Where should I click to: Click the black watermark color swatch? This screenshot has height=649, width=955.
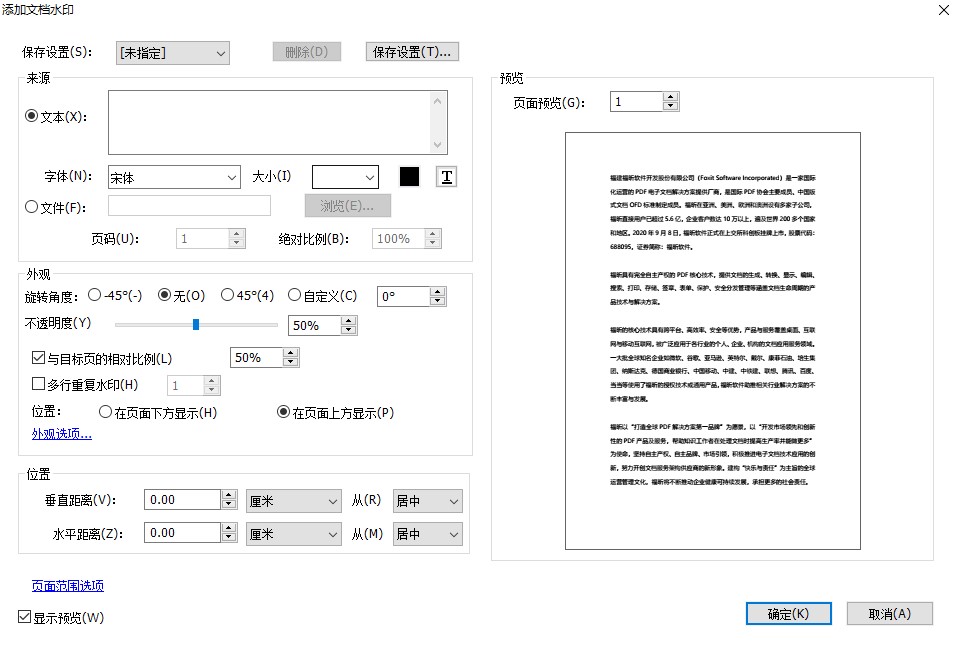pos(409,176)
